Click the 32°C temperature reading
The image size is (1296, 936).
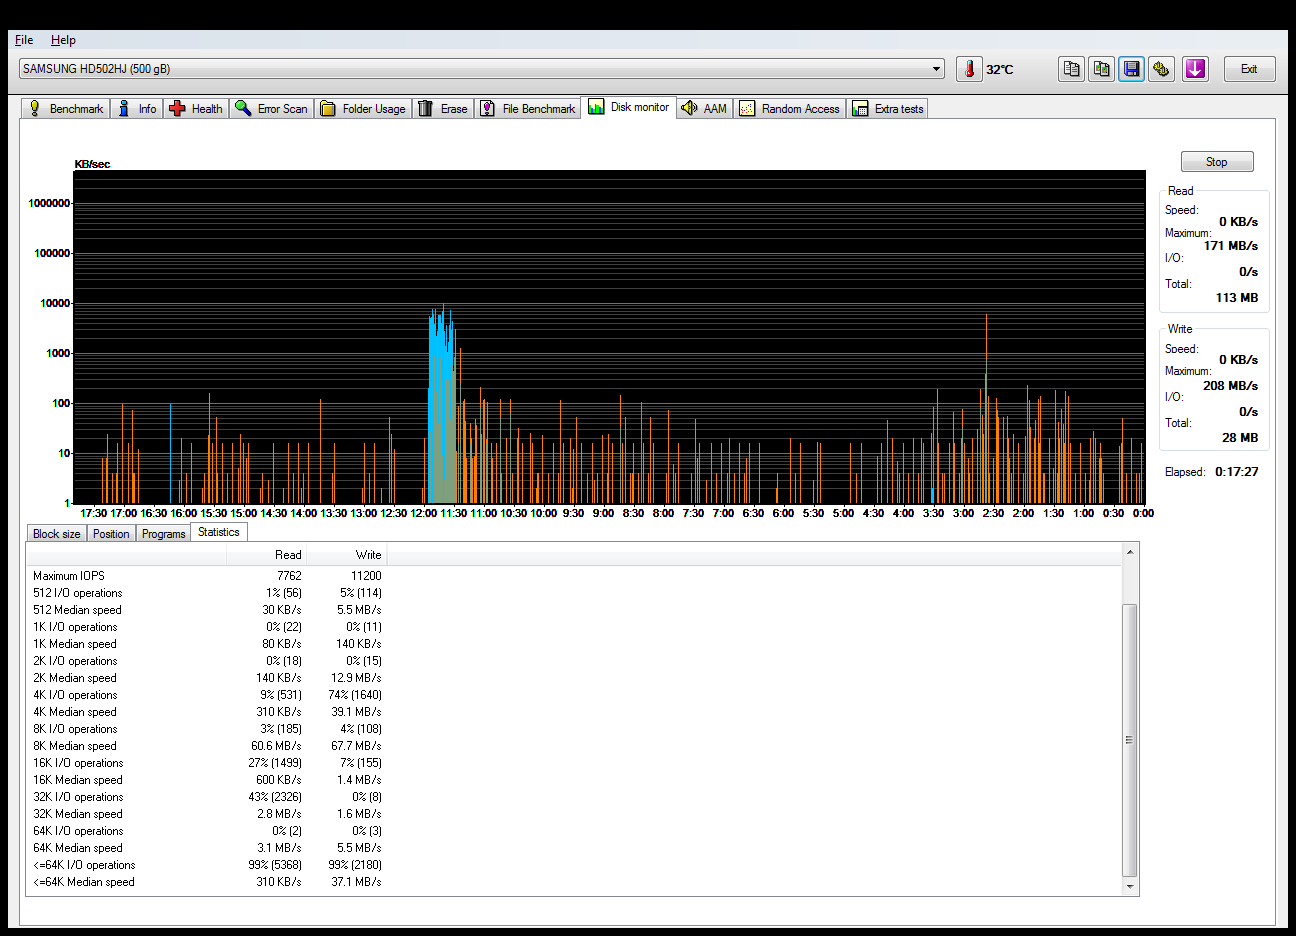(1000, 69)
